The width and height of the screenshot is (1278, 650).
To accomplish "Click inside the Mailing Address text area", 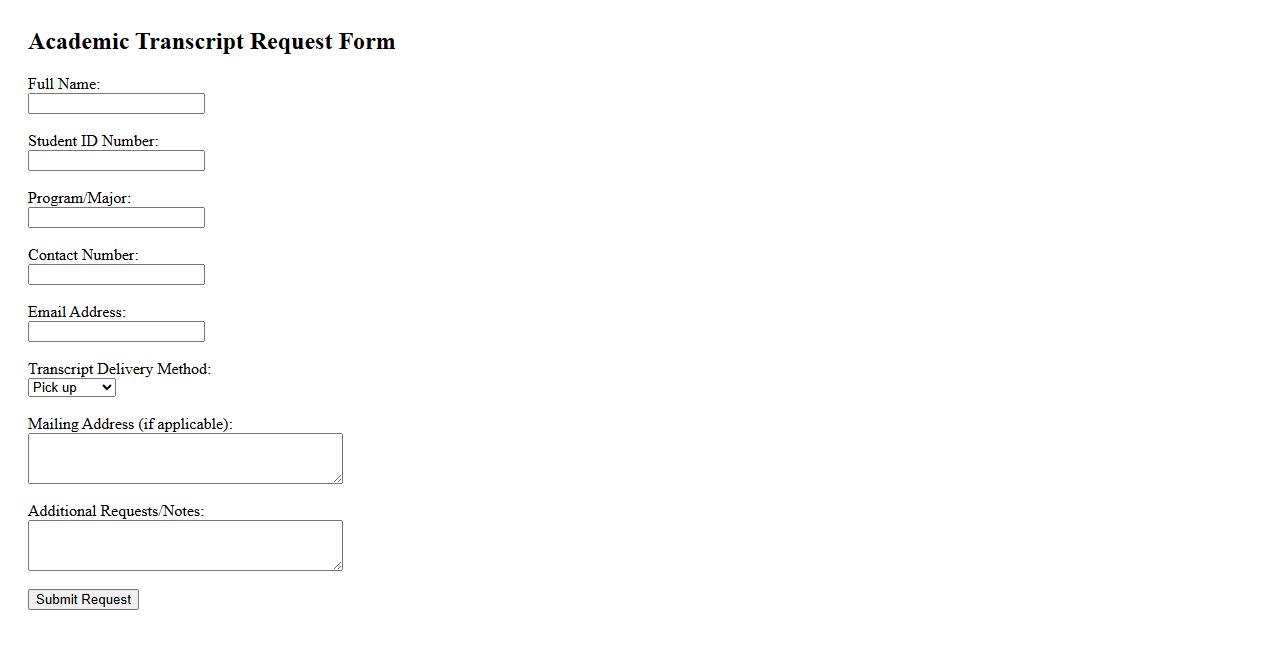I will 185,458.
